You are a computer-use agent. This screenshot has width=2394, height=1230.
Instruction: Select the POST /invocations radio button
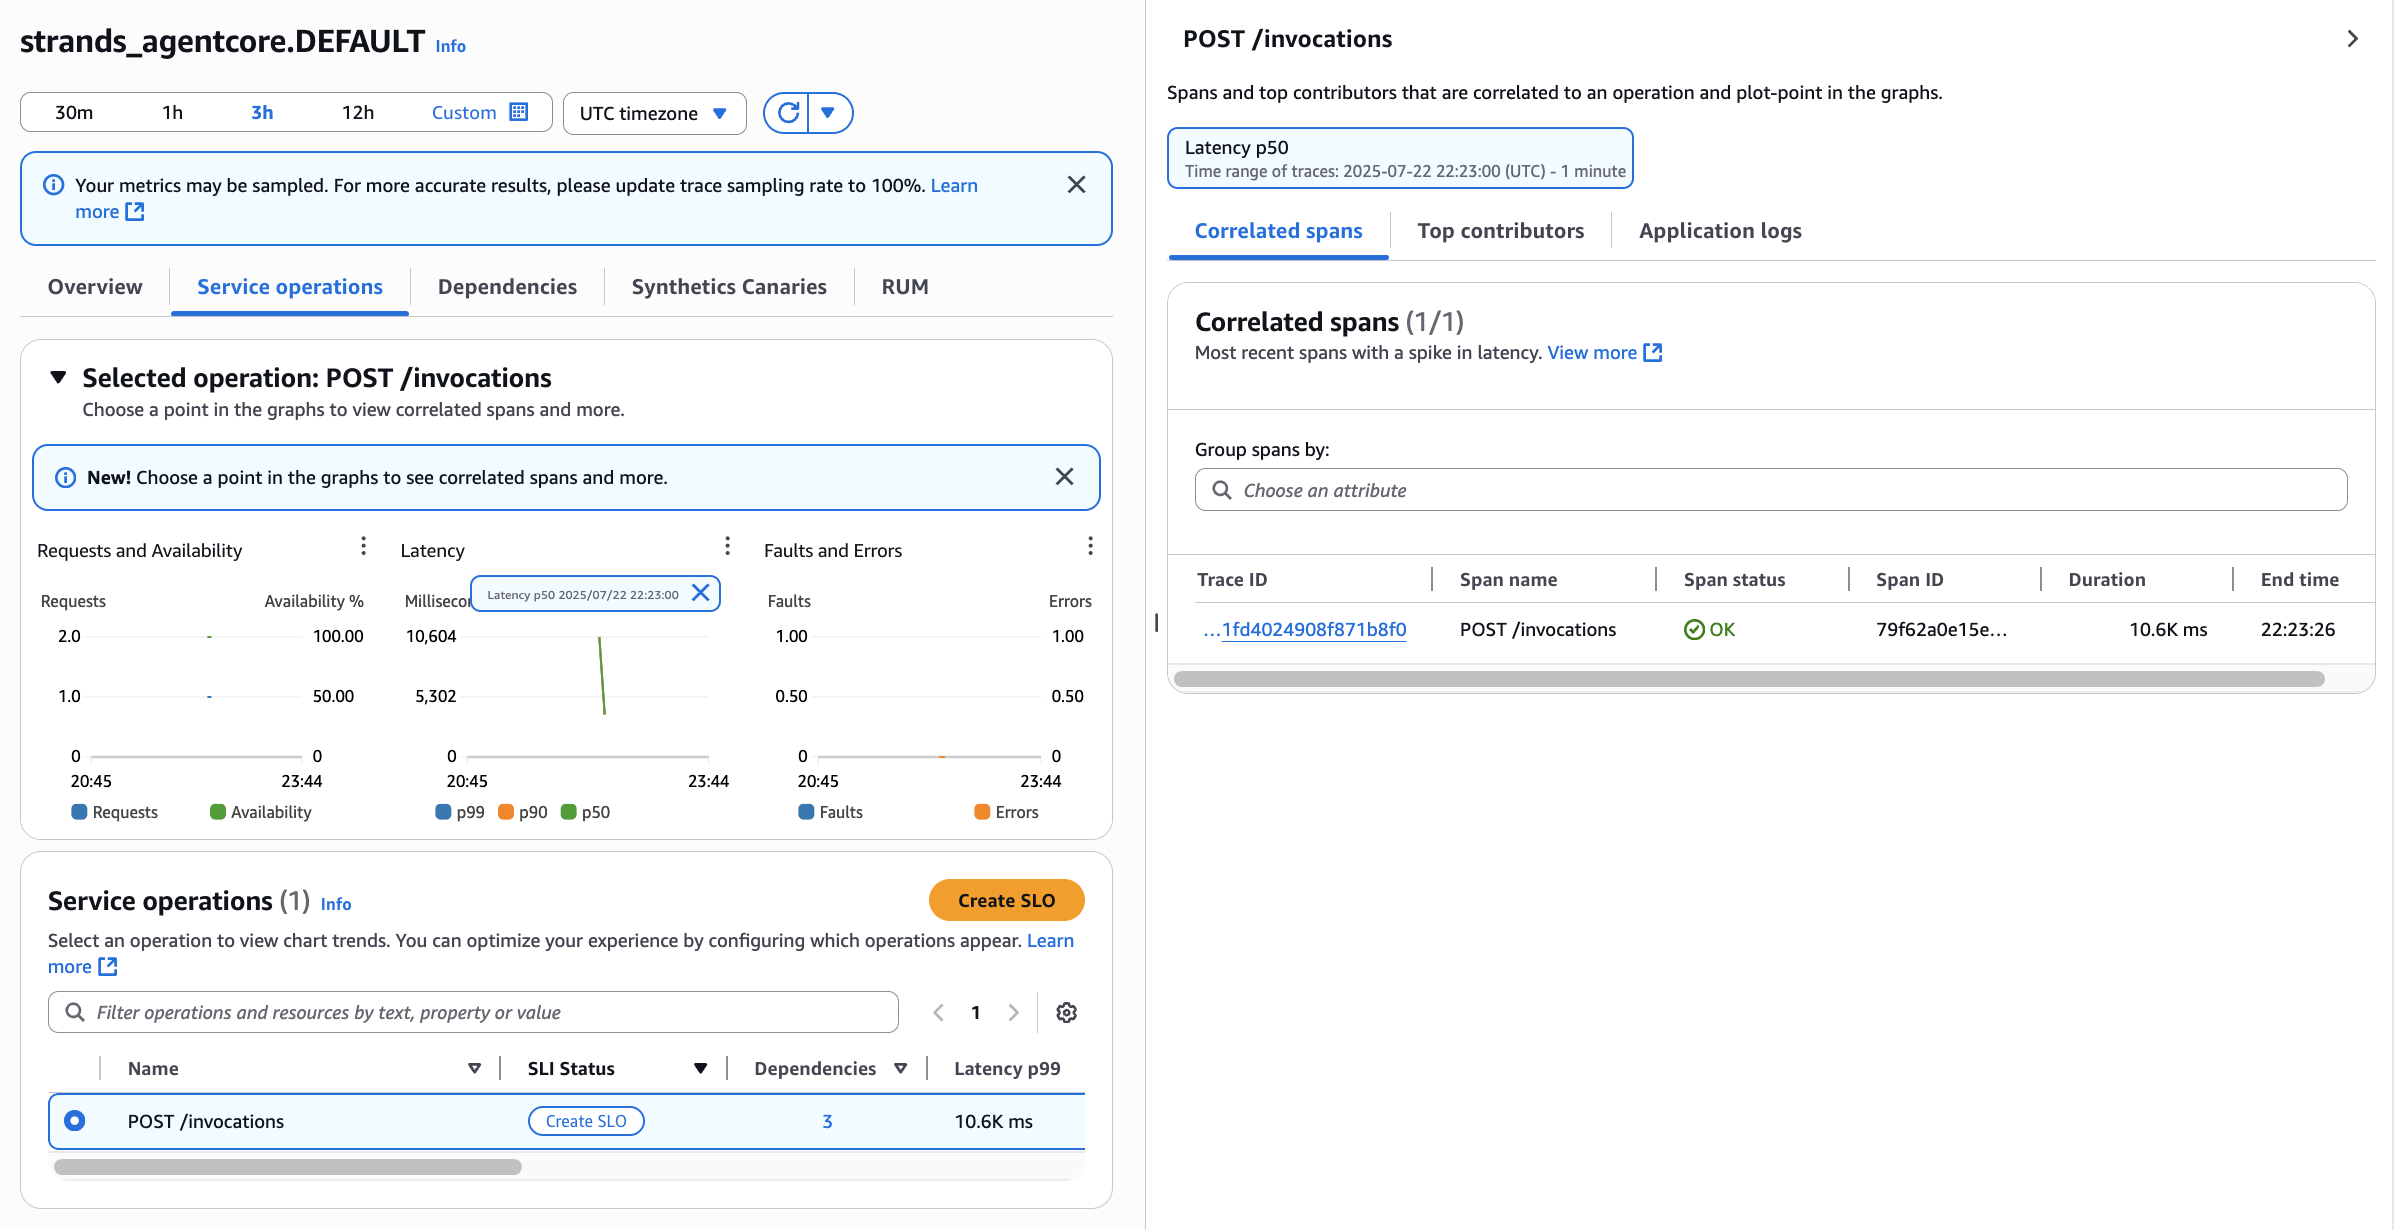75,1121
